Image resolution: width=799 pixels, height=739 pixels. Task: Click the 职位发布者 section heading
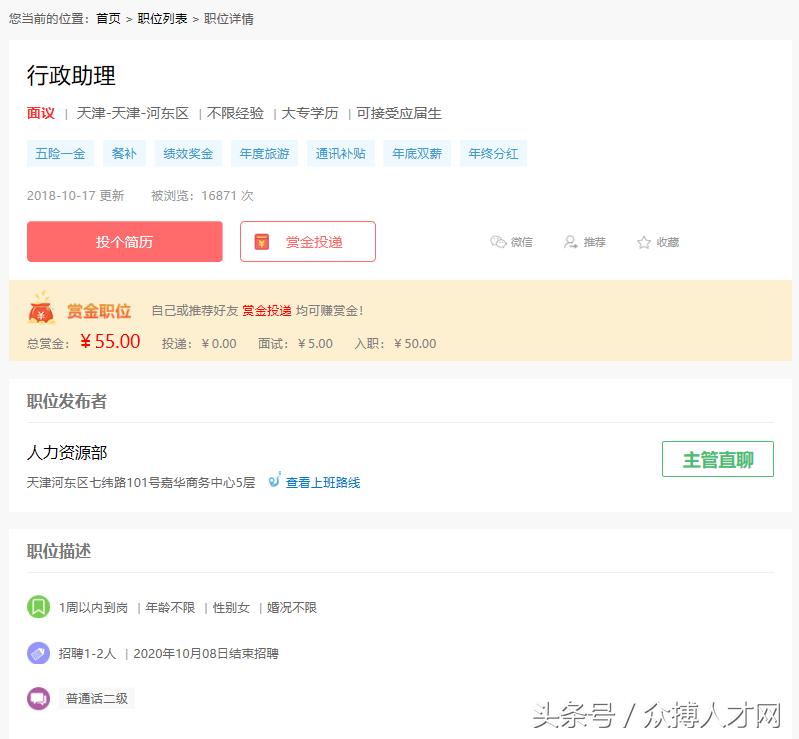pyautogui.click(x=67, y=401)
